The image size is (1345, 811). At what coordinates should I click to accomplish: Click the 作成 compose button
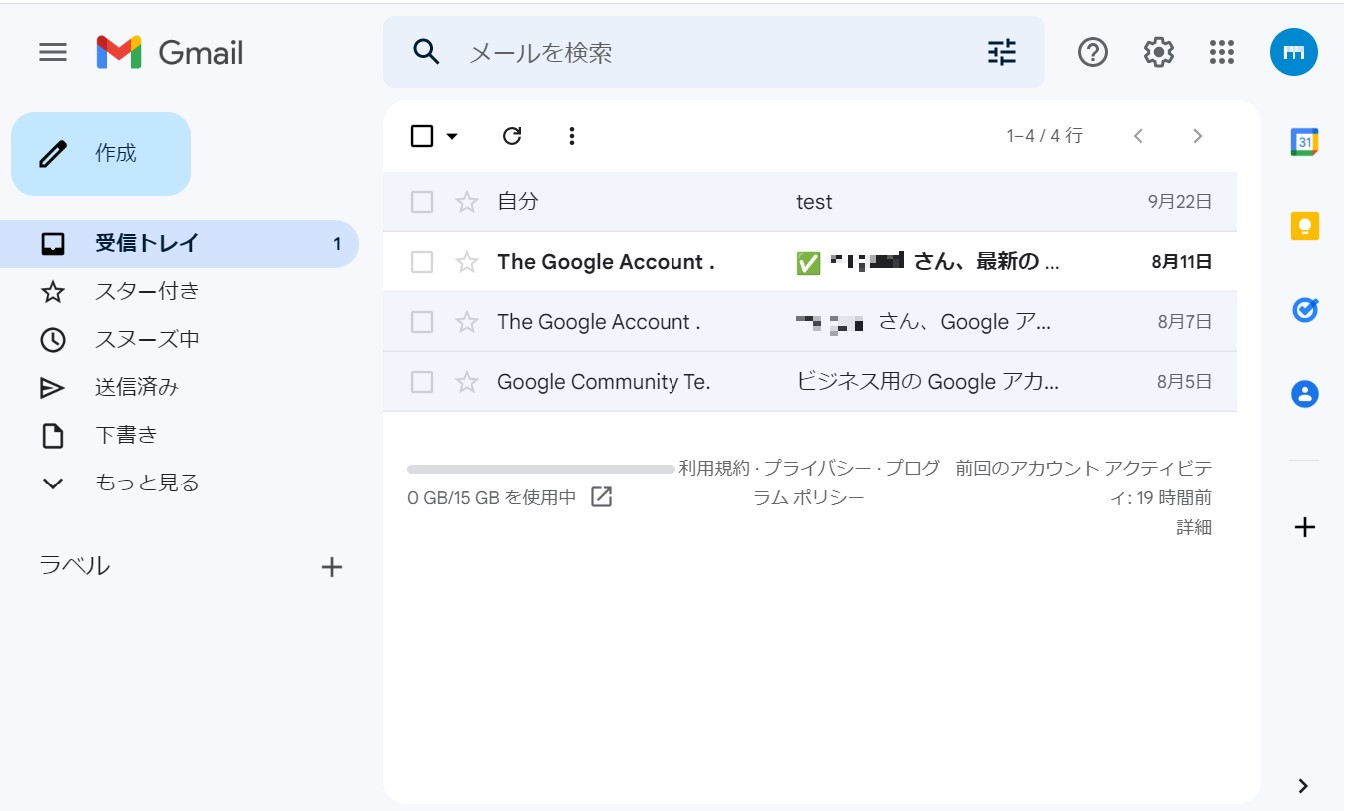101,154
